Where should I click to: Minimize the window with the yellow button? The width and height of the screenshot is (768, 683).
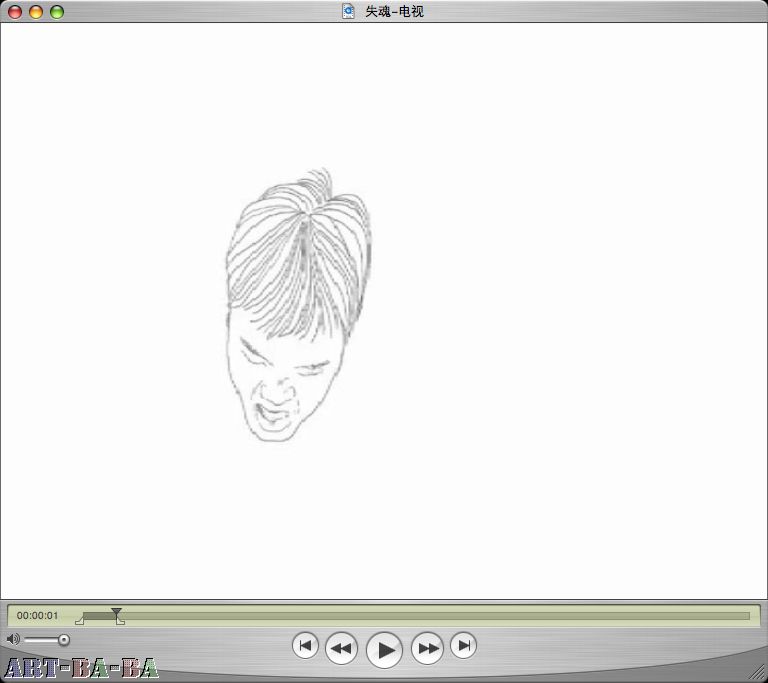36,12
